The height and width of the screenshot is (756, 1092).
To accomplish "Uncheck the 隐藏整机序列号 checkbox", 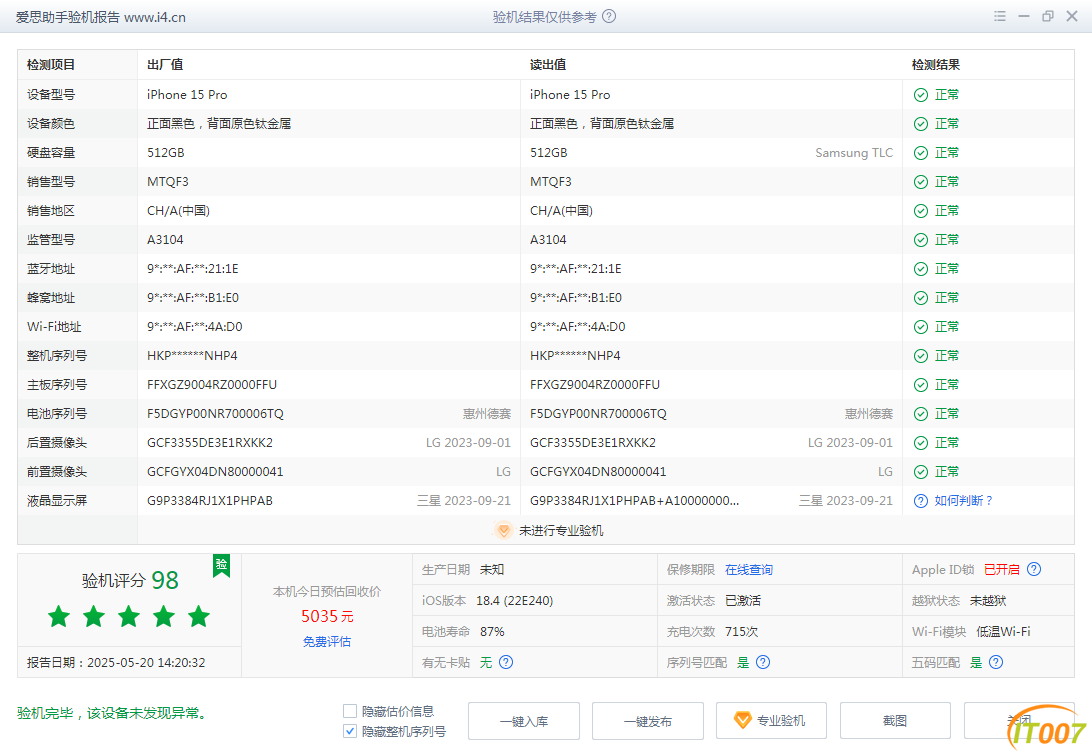I will coord(350,732).
